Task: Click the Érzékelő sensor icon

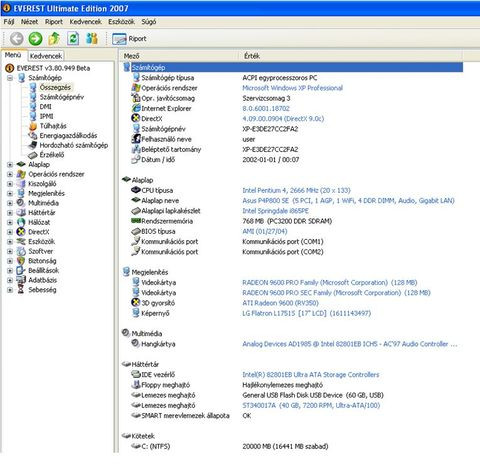Action: click(33, 155)
